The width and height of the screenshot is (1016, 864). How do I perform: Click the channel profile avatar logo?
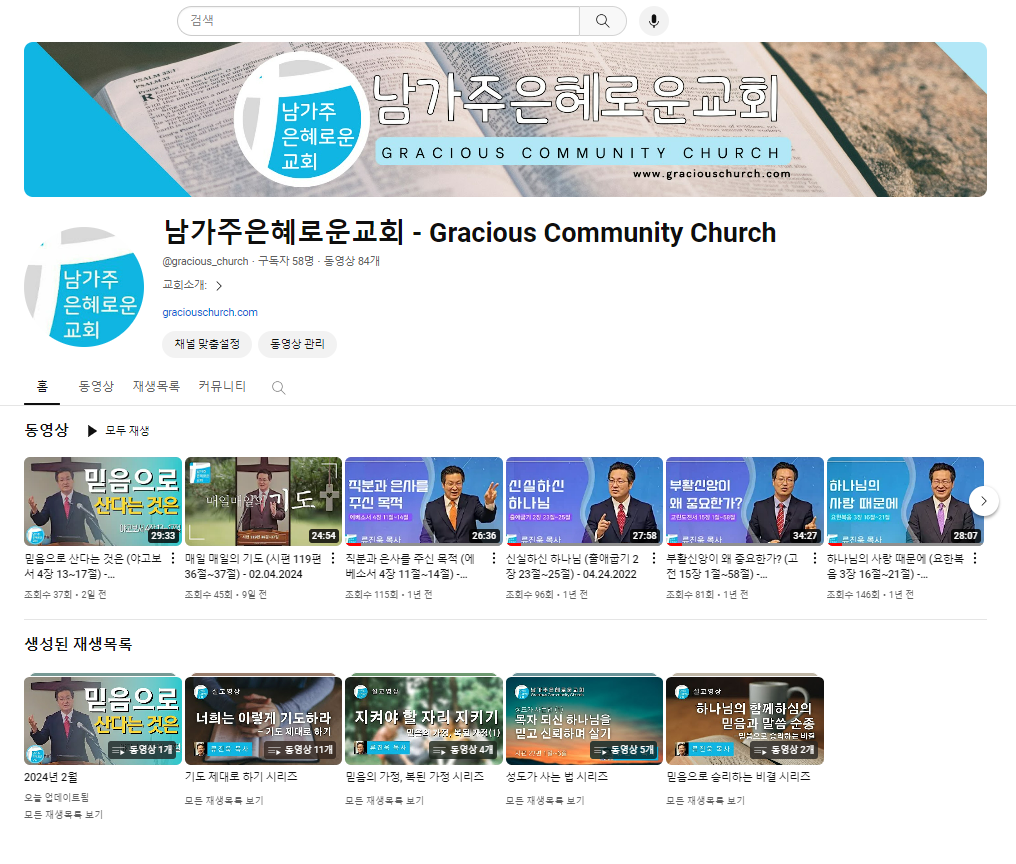(x=86, y=287)
